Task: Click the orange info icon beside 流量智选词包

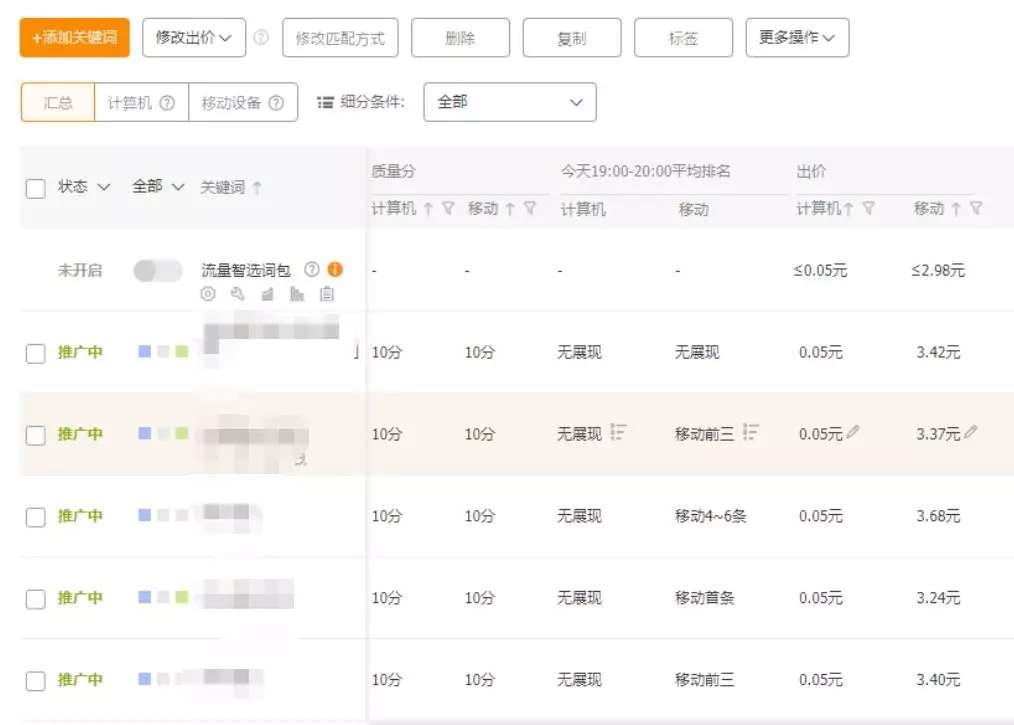Action: pos(335,269)
